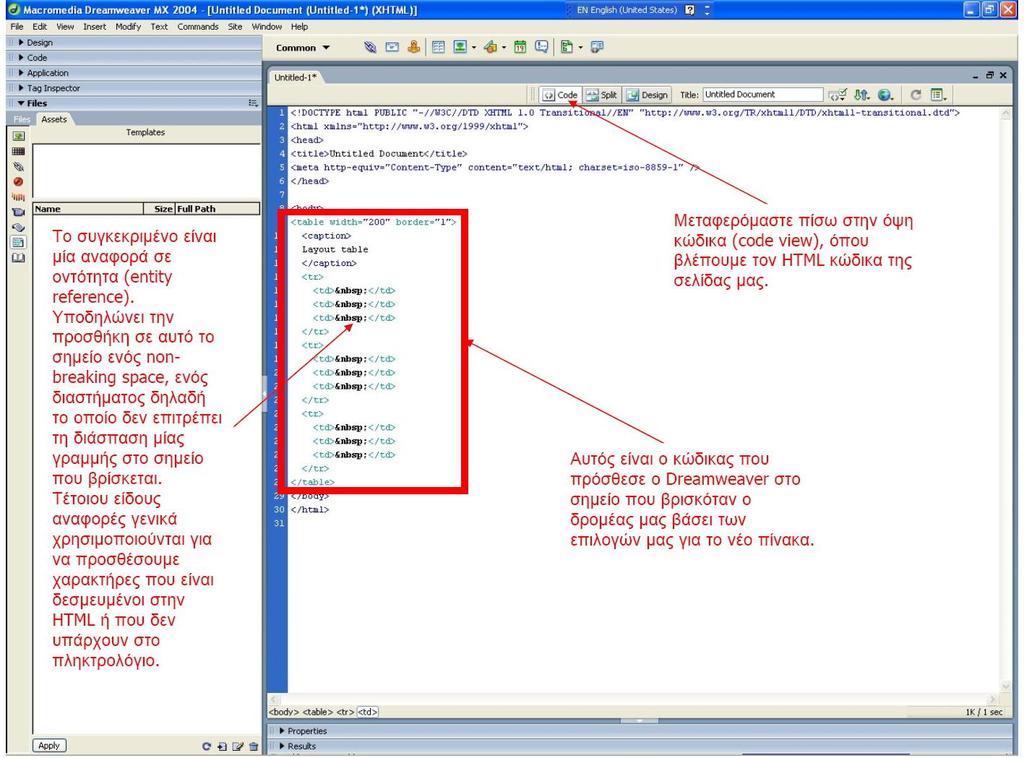This screenshot has height=758, width=1024.
Task: Show Templates category in Assets panel
Action: (18, 242)
